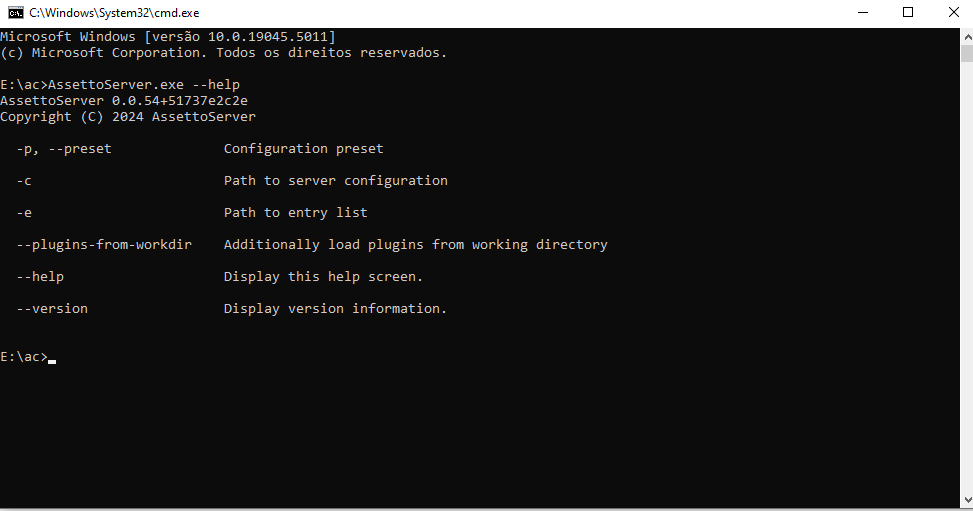The width and height of the screenshot is (973, 511).
Task: Click the --version option text
Action: (52, 309)
